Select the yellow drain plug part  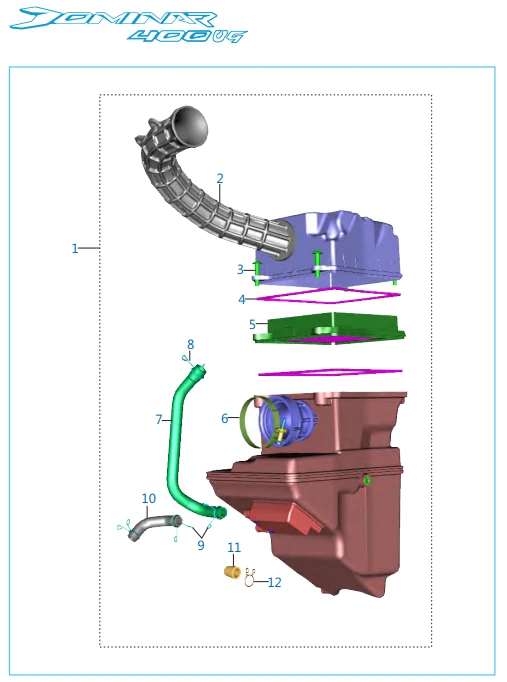[232, 572]
